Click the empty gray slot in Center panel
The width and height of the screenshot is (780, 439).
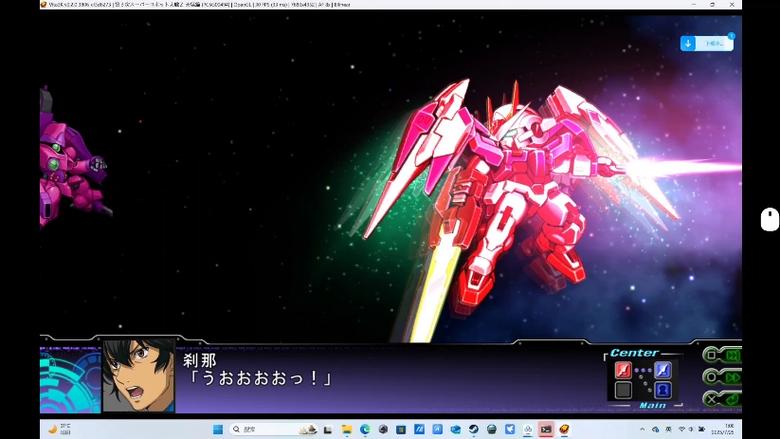(x=623, y=390)
